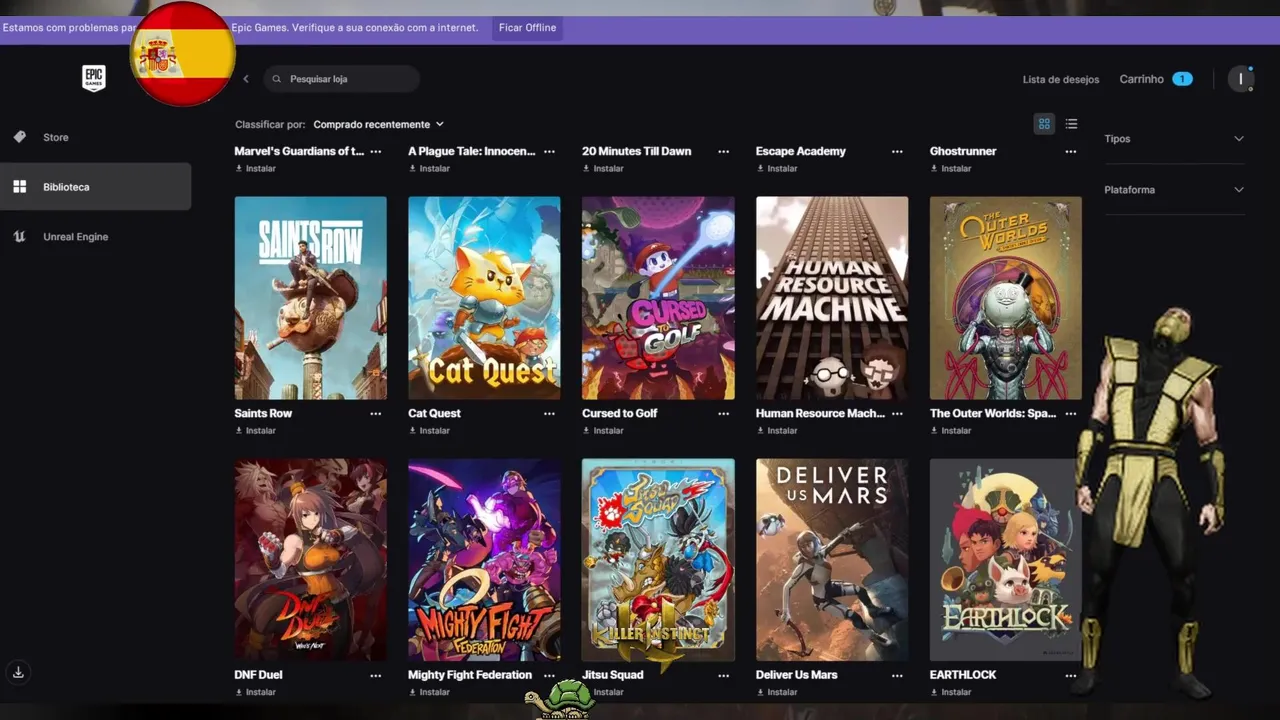Expand the Plataforma filter
The width and height of the screenshot is (1280, 720).
click(1174, 190)
